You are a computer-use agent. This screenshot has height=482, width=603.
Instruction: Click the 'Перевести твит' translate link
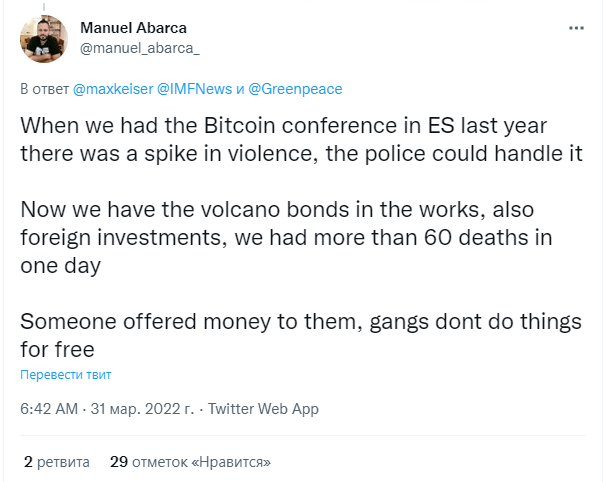coord(65,375)
